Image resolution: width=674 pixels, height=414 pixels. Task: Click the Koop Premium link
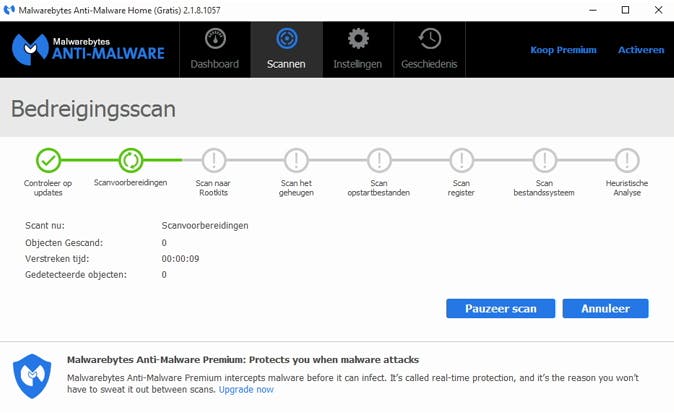(x=564, y=50)
